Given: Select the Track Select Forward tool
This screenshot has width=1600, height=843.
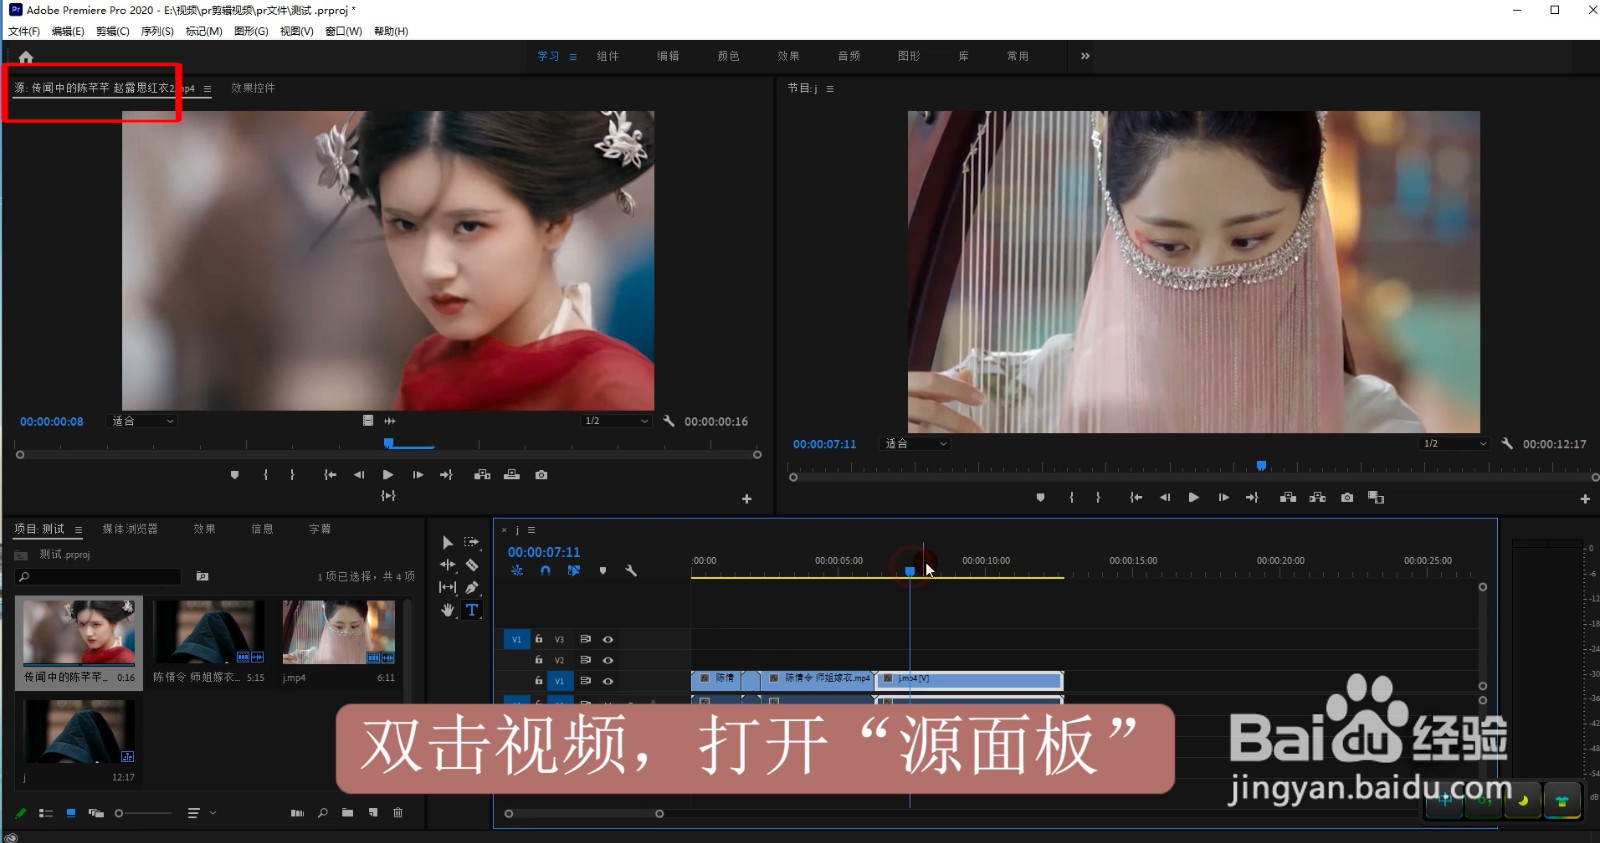Looking at the screenshot, I should pyautogui.click(x=472, y=542).
